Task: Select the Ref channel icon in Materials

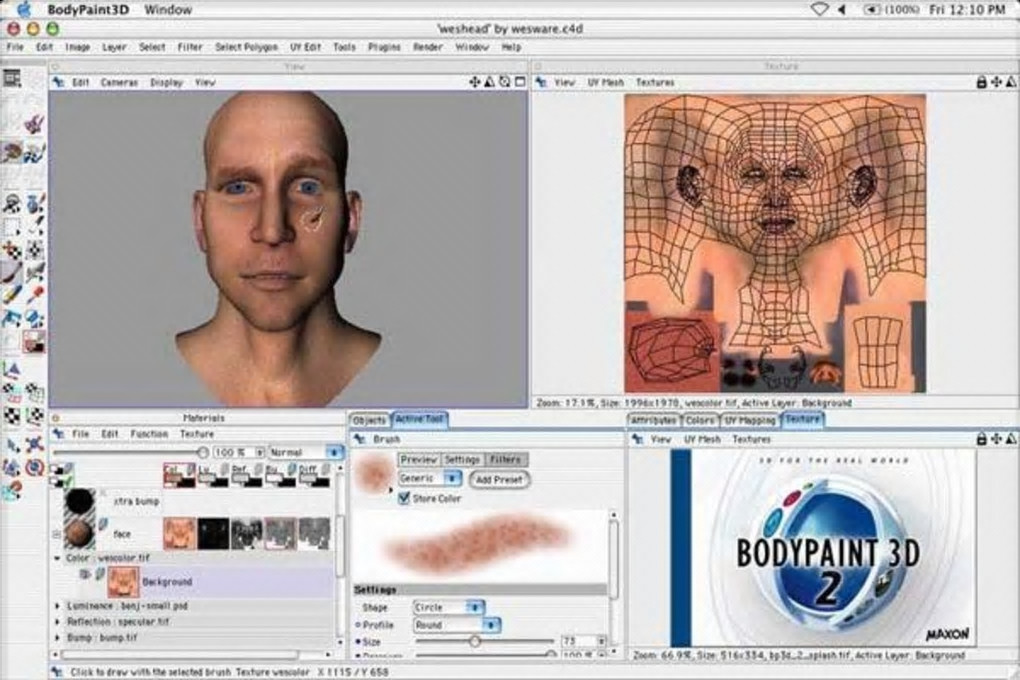Action: point(247,476)
